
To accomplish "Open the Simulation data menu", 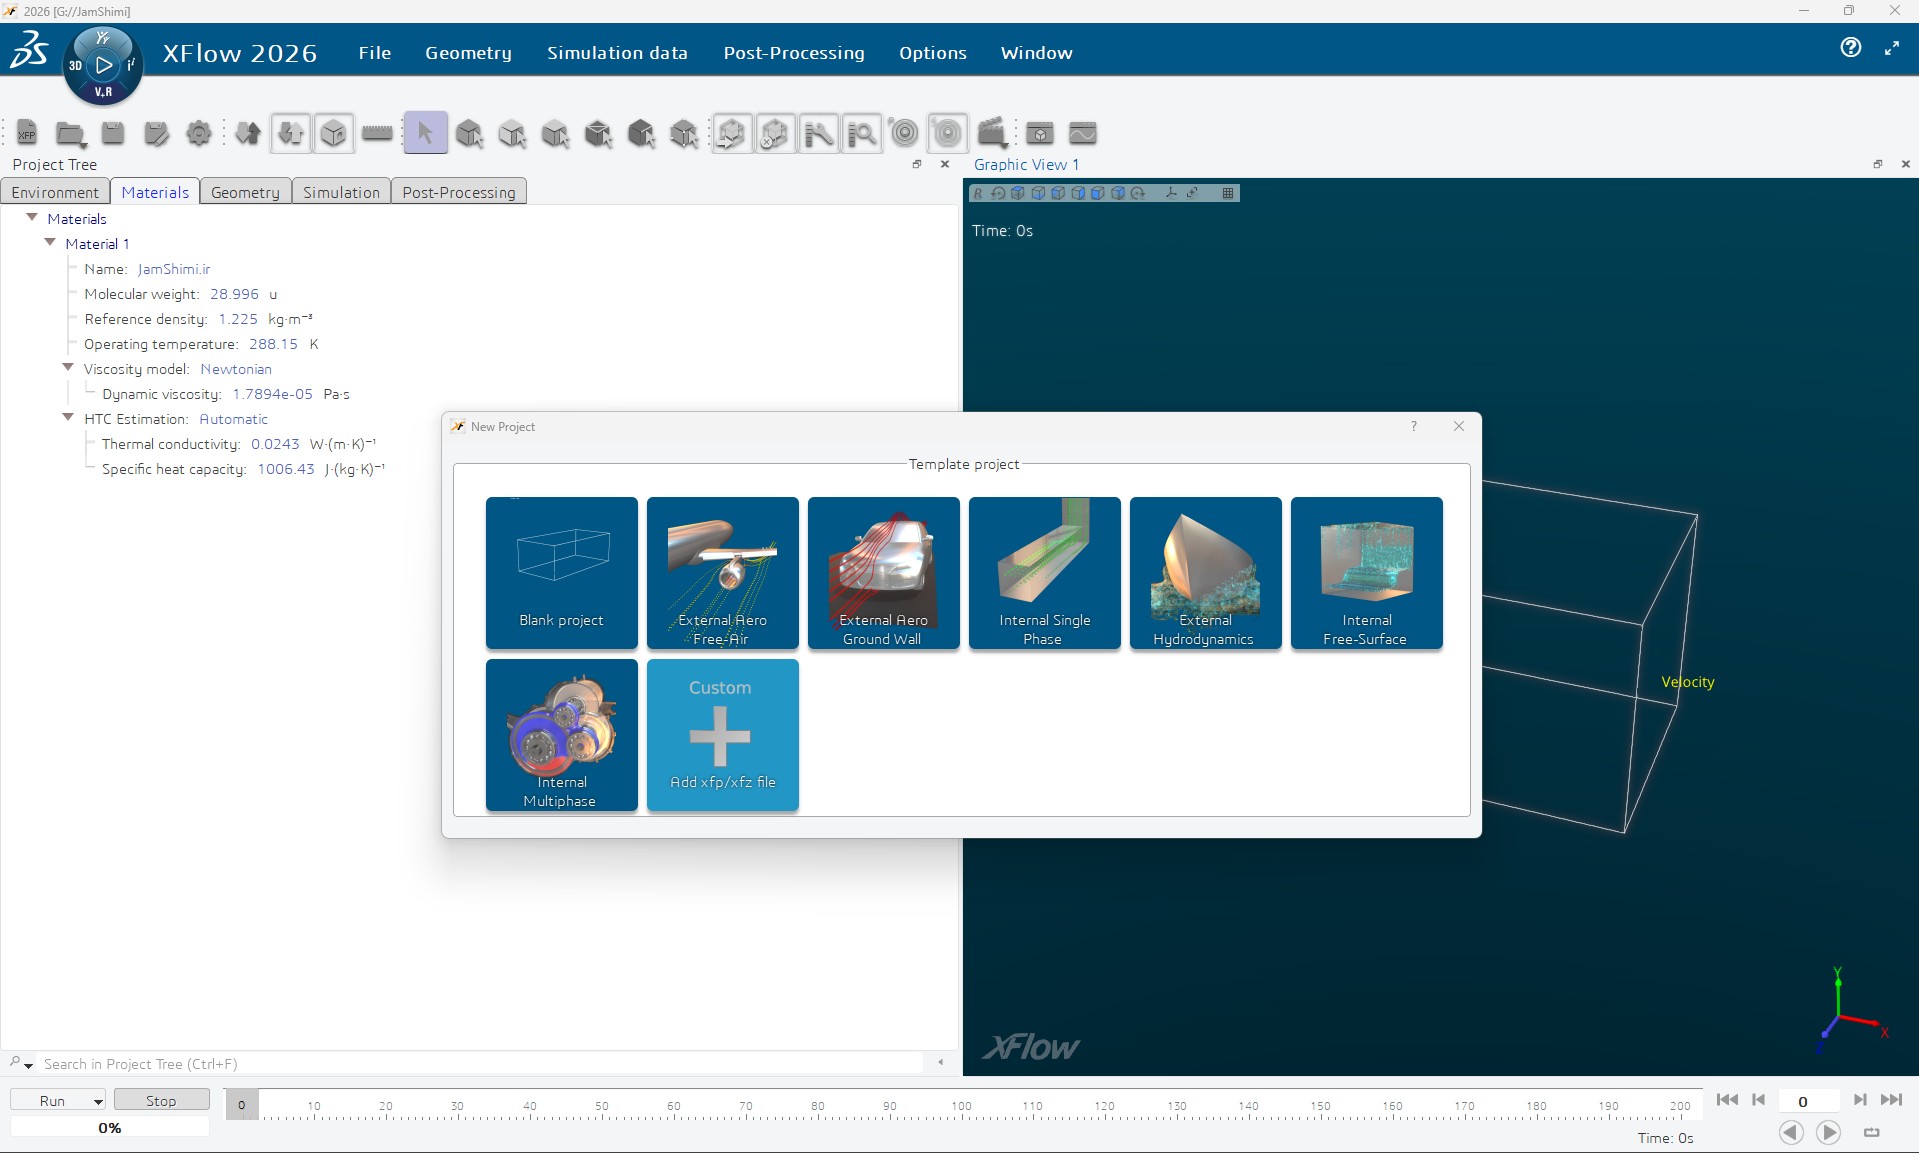I will pos(617,53).
